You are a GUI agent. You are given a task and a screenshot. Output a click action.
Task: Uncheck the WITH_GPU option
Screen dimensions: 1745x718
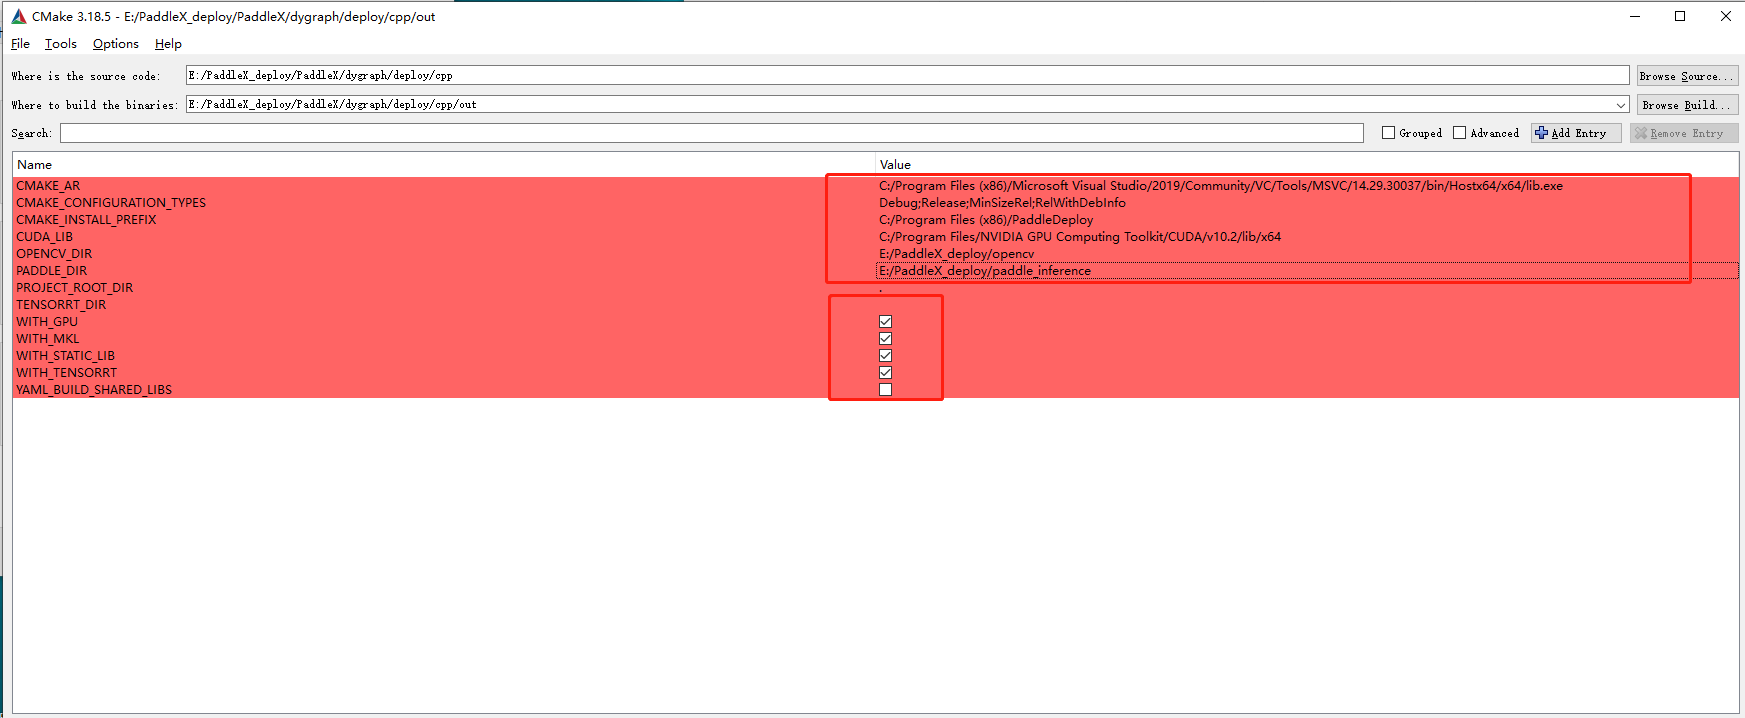click(885, 322)
